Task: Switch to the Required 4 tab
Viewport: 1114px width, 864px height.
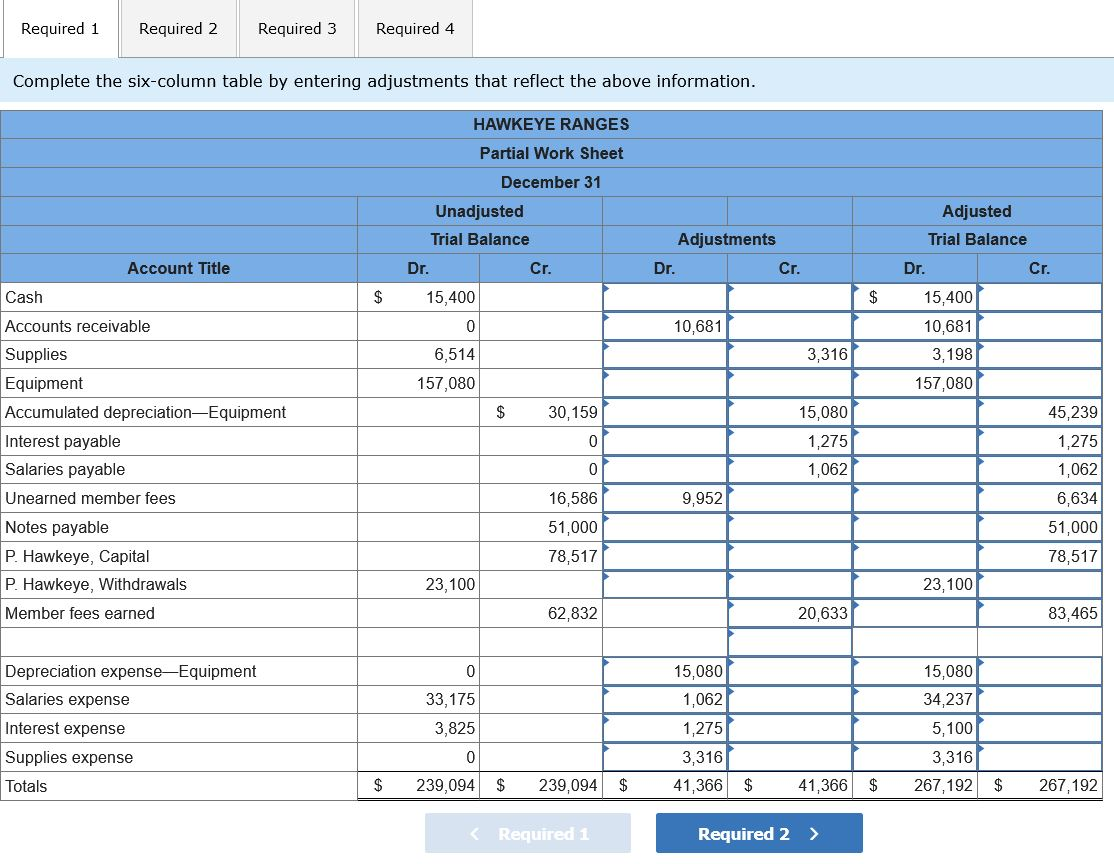Action: pyautogui.click(x=415, y=29)
